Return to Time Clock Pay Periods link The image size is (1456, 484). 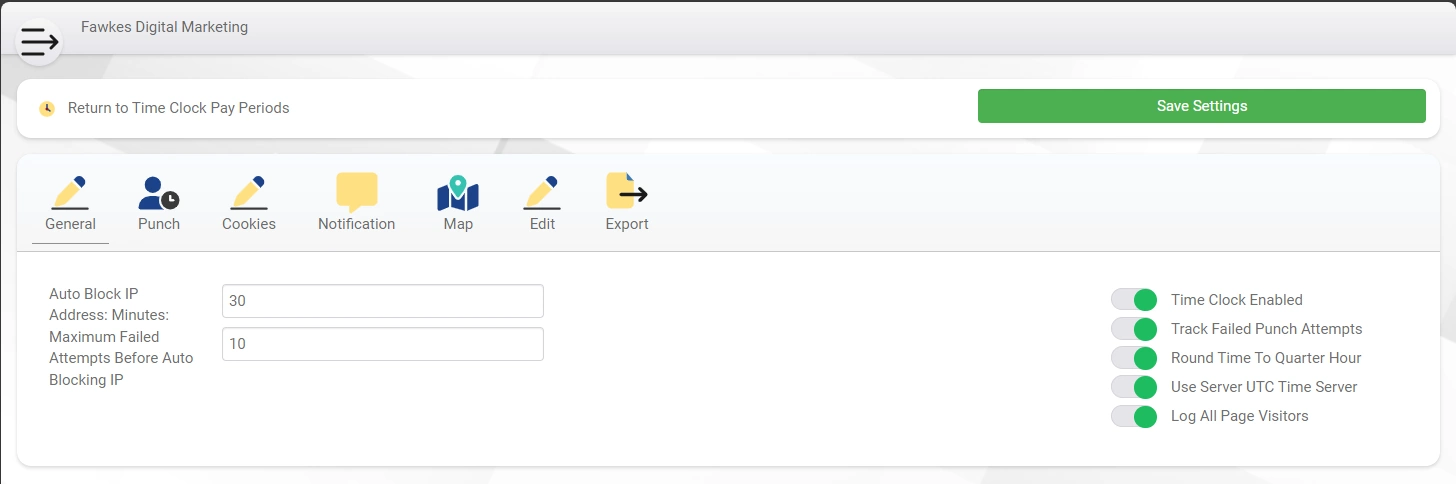point(179,108)
